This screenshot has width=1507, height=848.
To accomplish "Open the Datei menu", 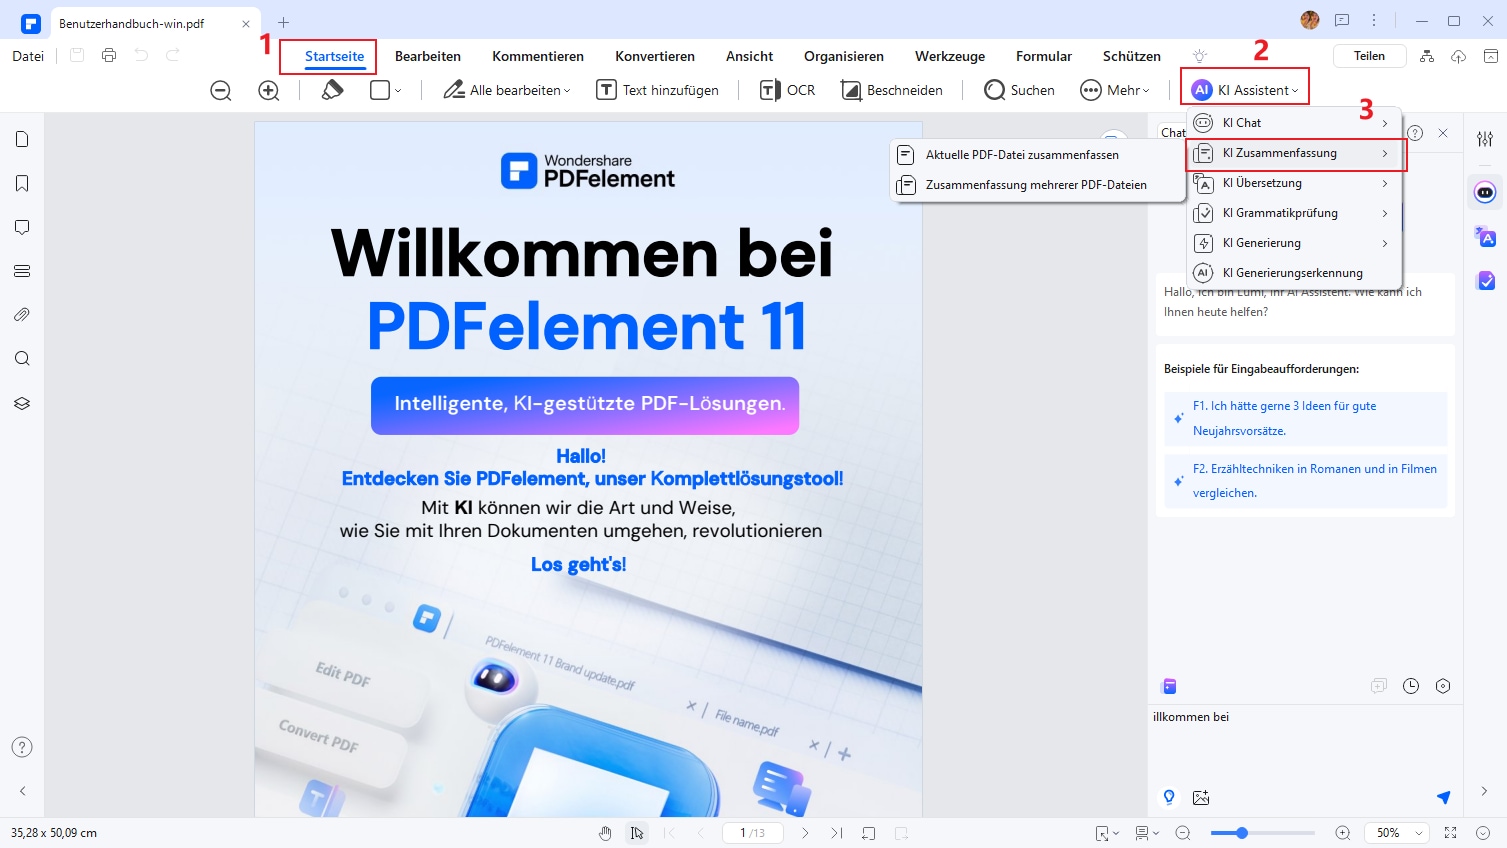I will [x=28, y=56].
